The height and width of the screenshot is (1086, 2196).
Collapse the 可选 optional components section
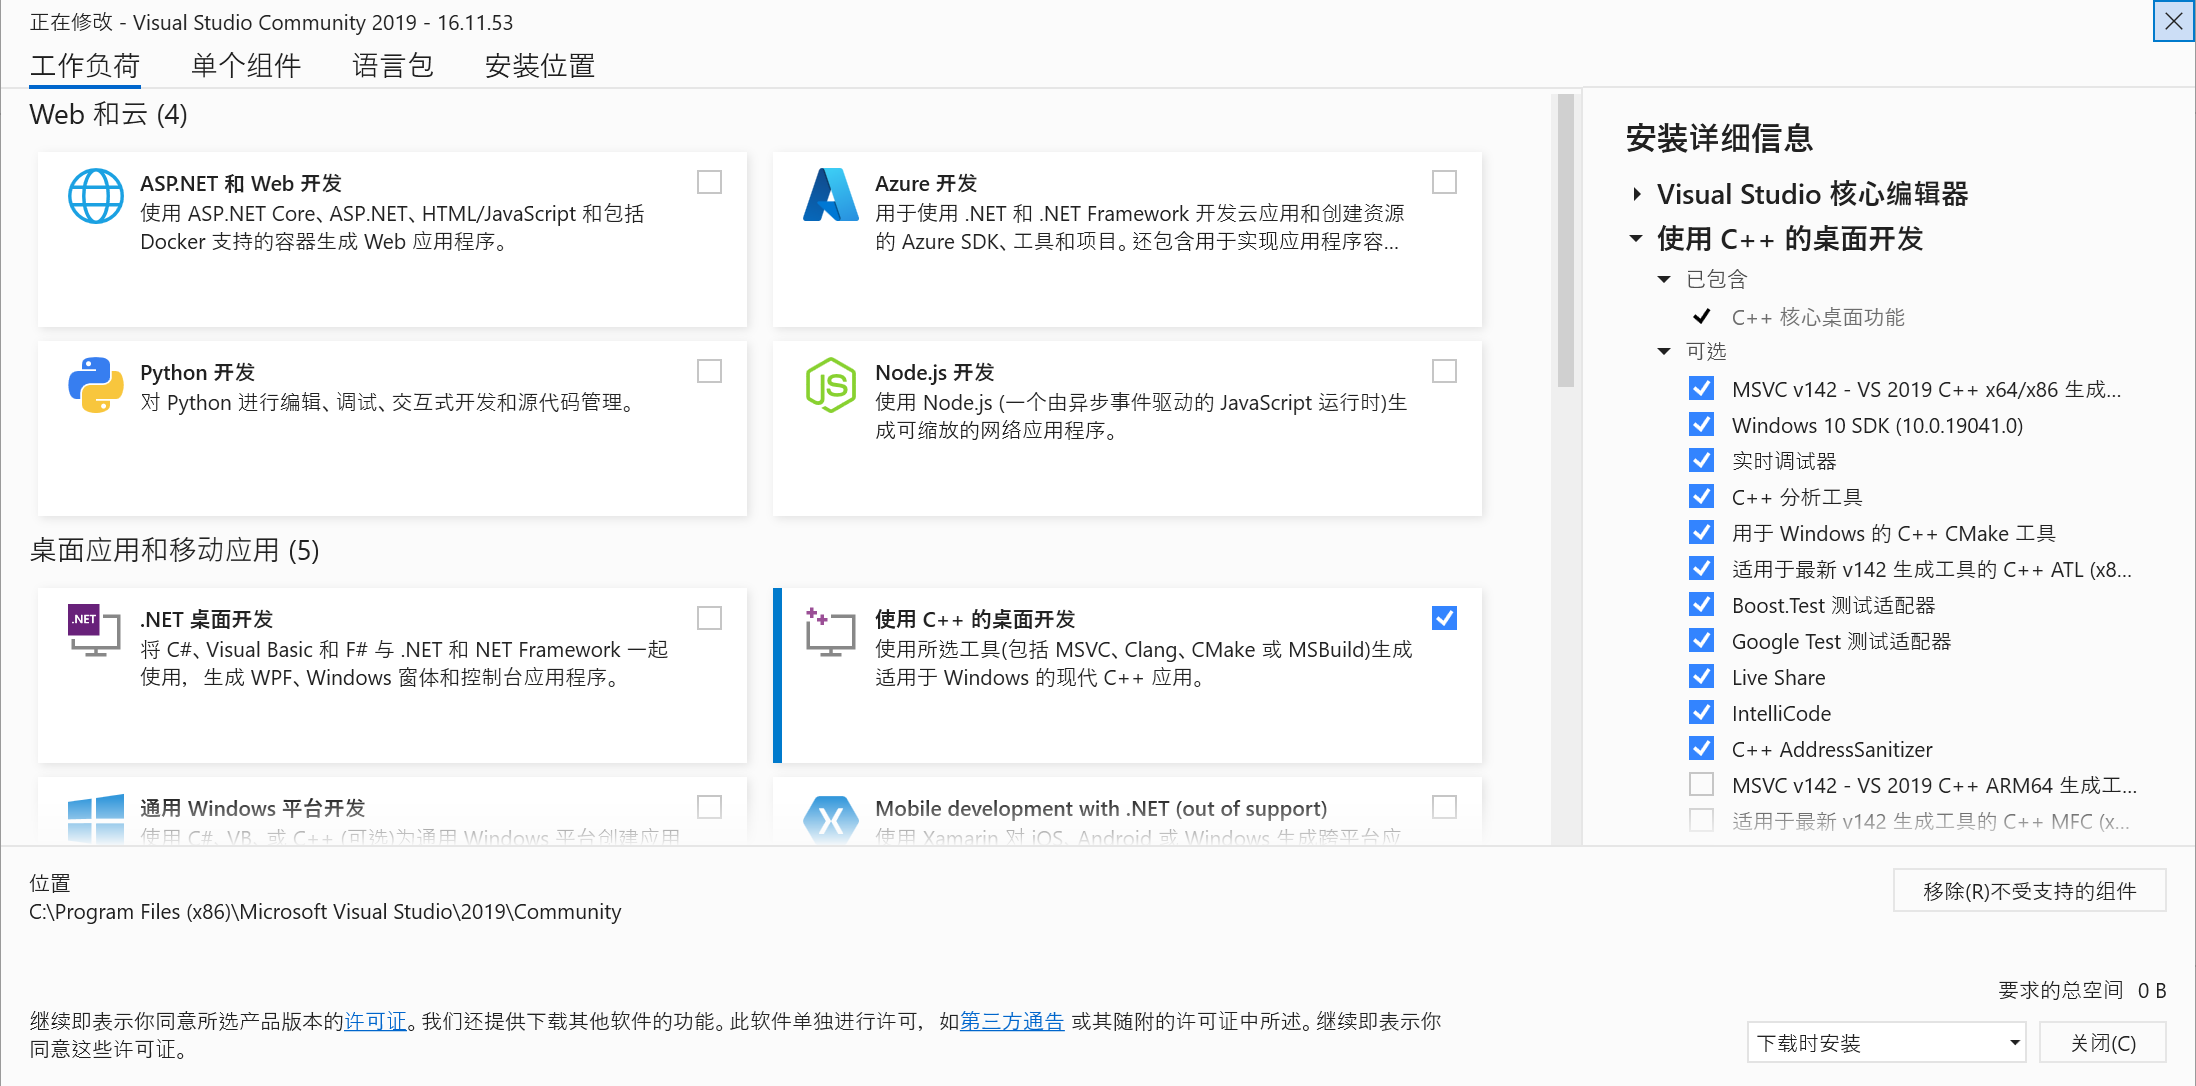click(x=1664, y=351)
